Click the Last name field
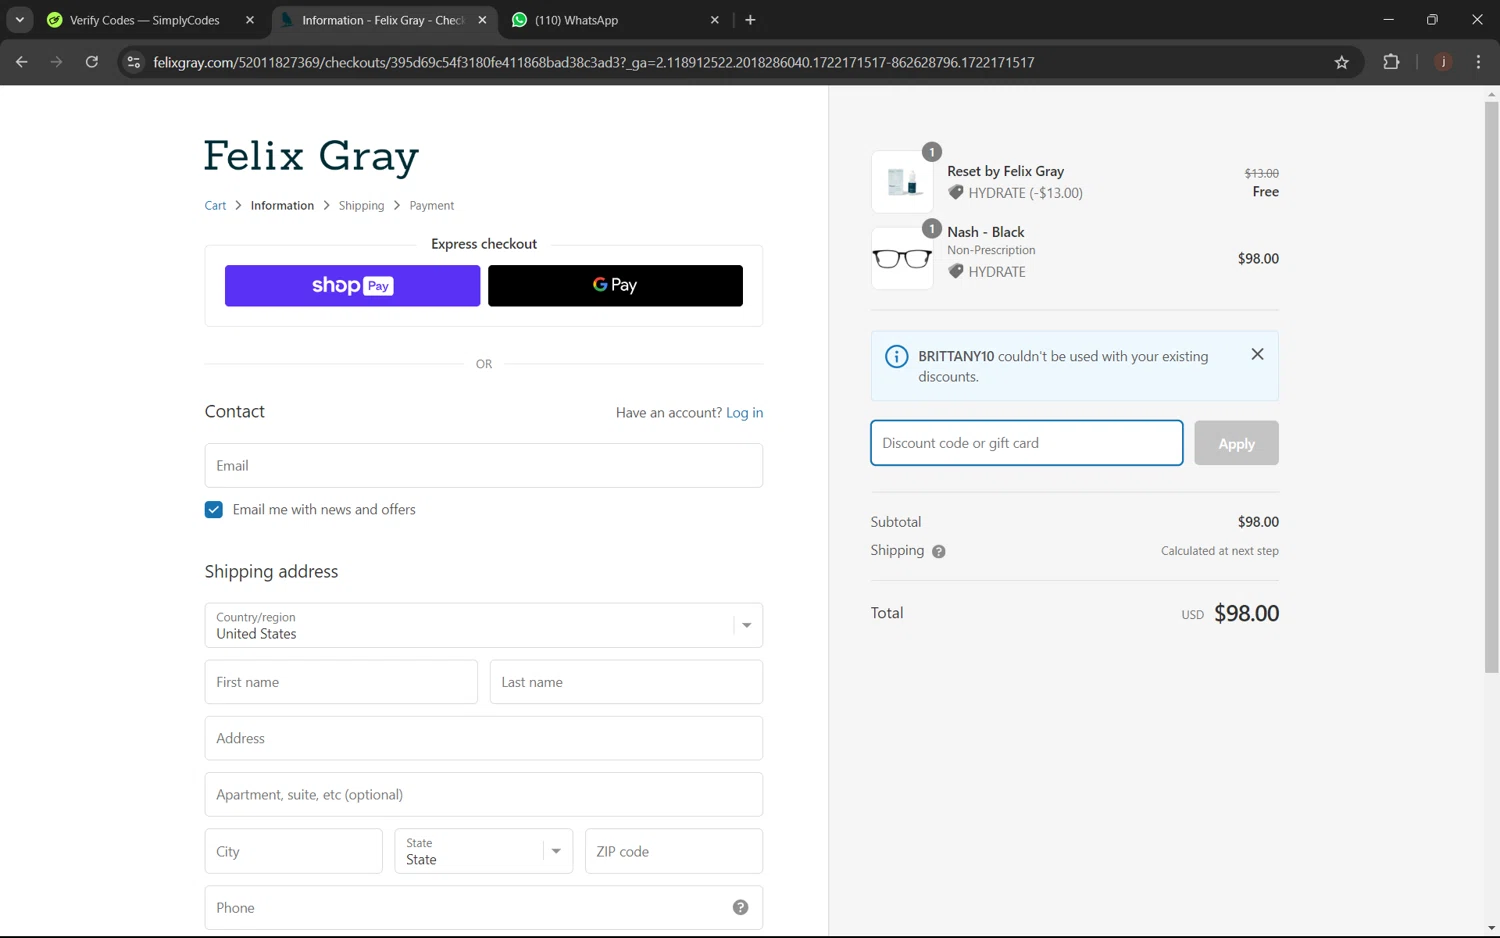The width and height of the screenshot is (1500, 938). tap(626, 682)
